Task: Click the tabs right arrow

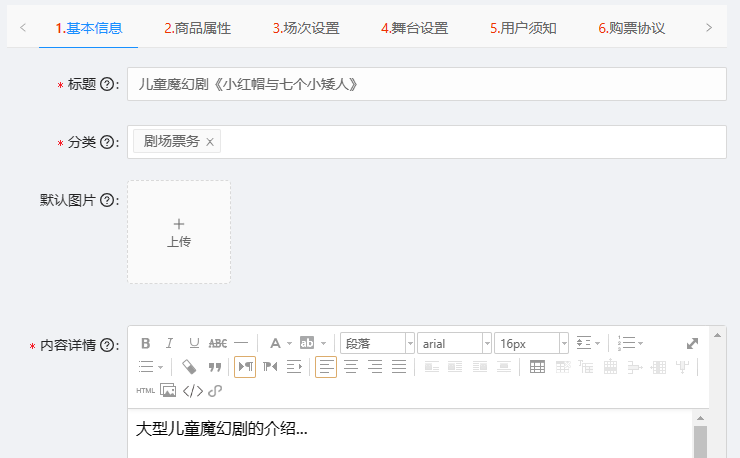Action: tap(709, 28)
